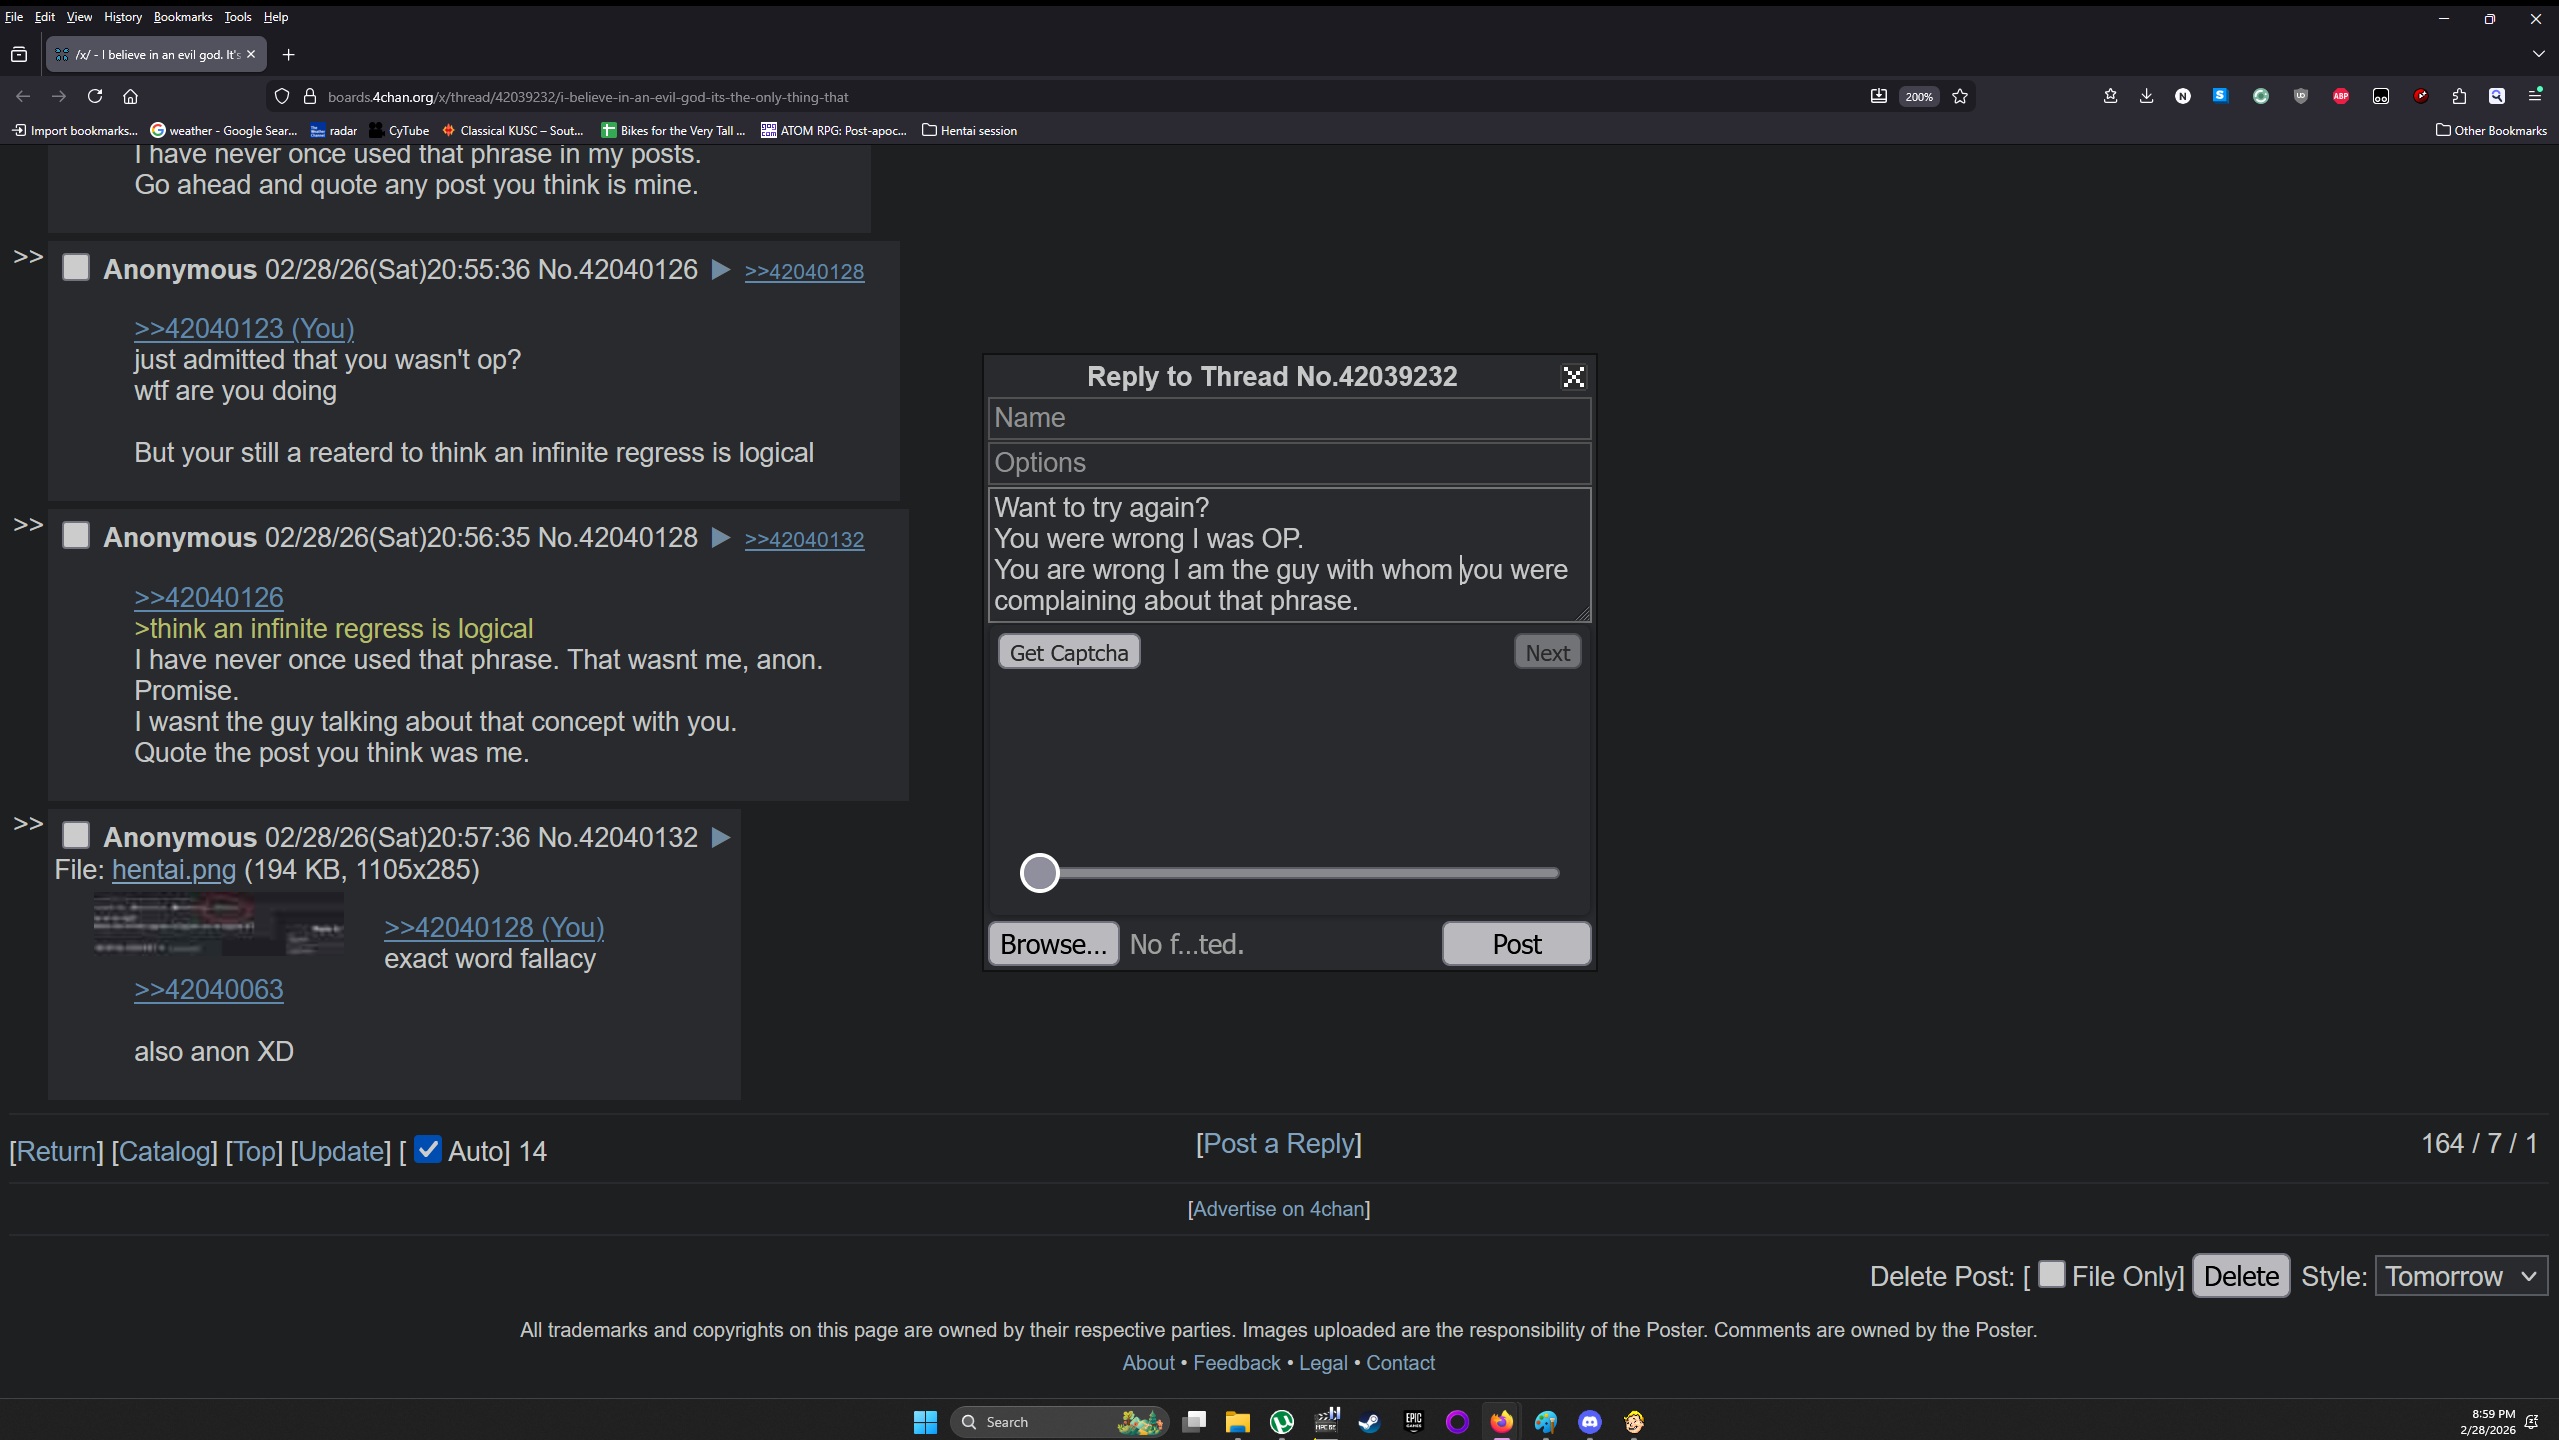Screen dimensions: 2559x1440
Task: Open the Firefox downloads arrow icon
Action: point(2146,96)
